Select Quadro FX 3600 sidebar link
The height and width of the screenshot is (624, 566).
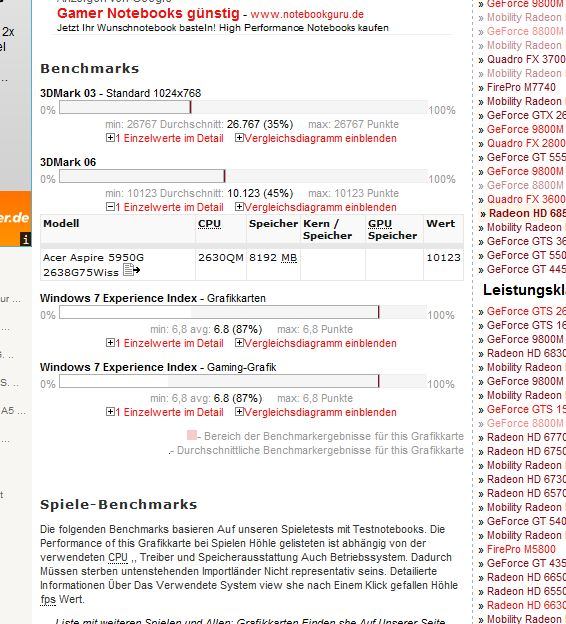526,199
